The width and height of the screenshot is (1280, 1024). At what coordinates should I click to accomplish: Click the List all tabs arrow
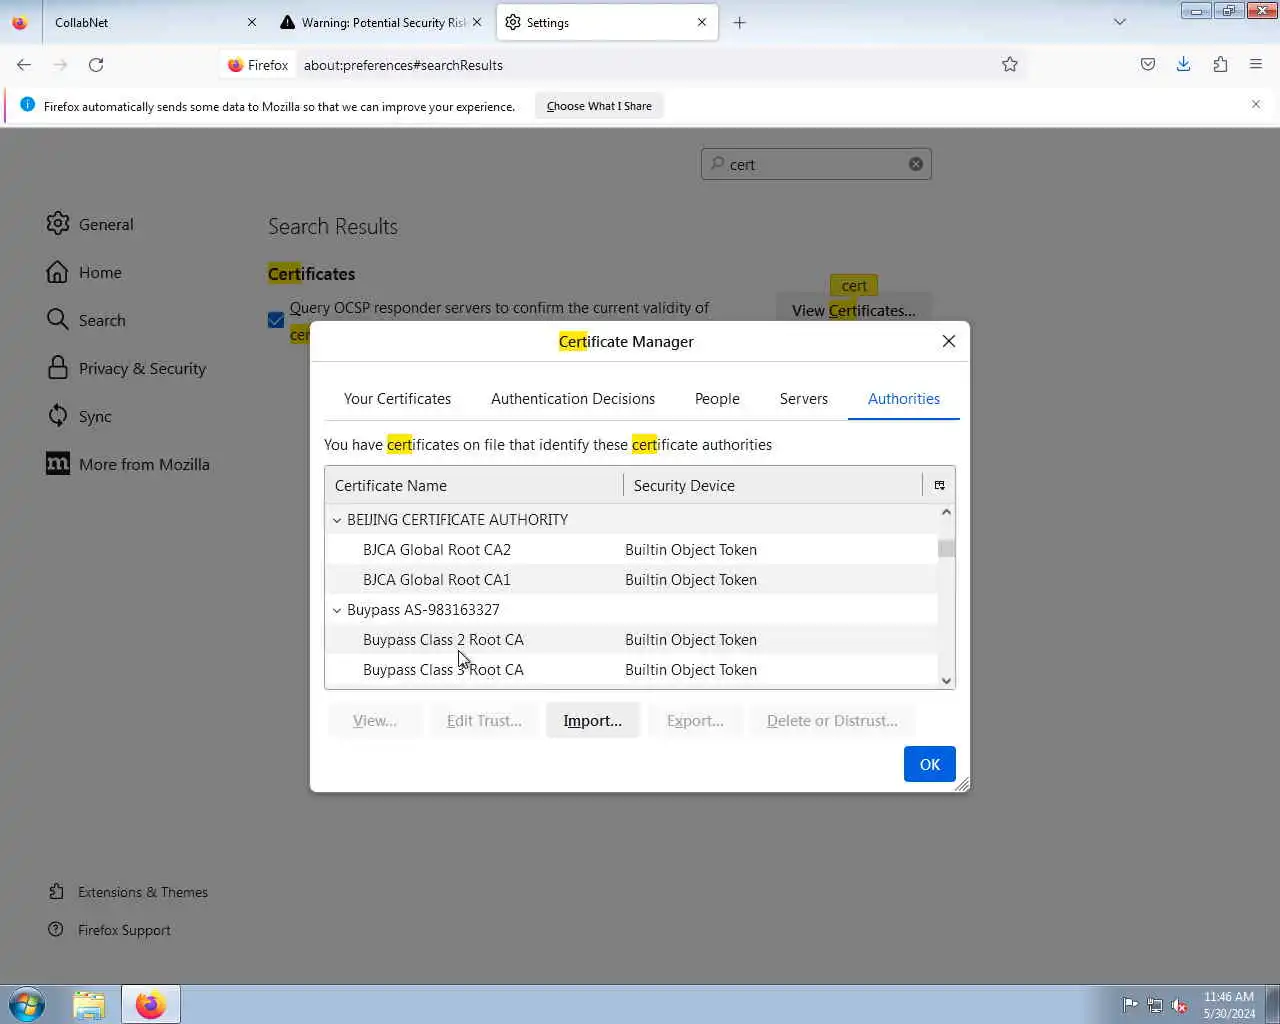tap(1120, 22)
